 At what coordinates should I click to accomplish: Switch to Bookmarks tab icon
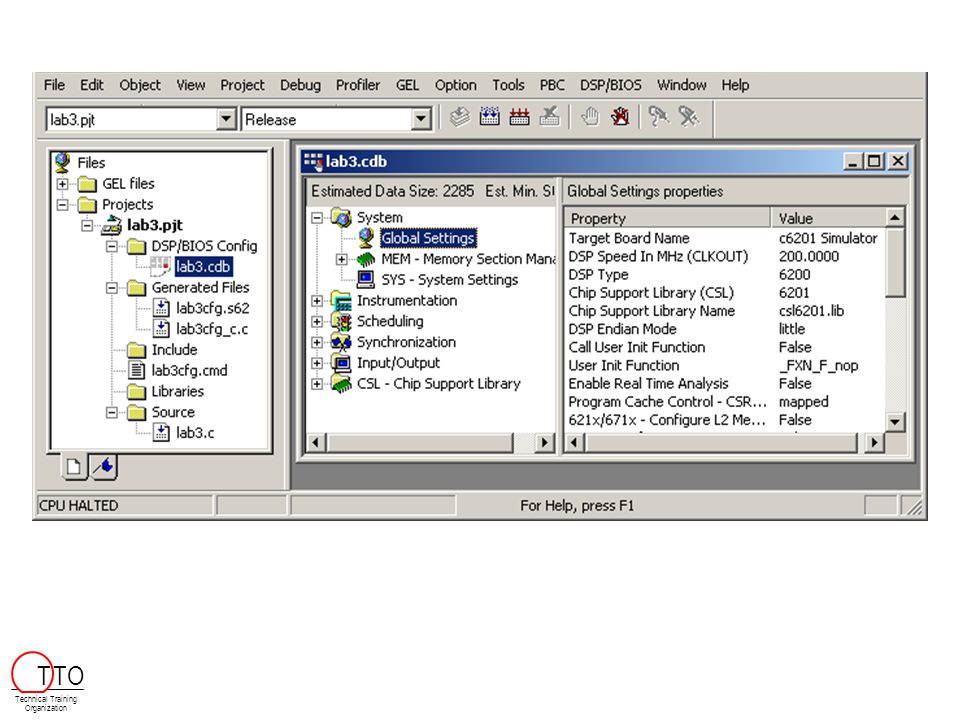click(104, 467)
